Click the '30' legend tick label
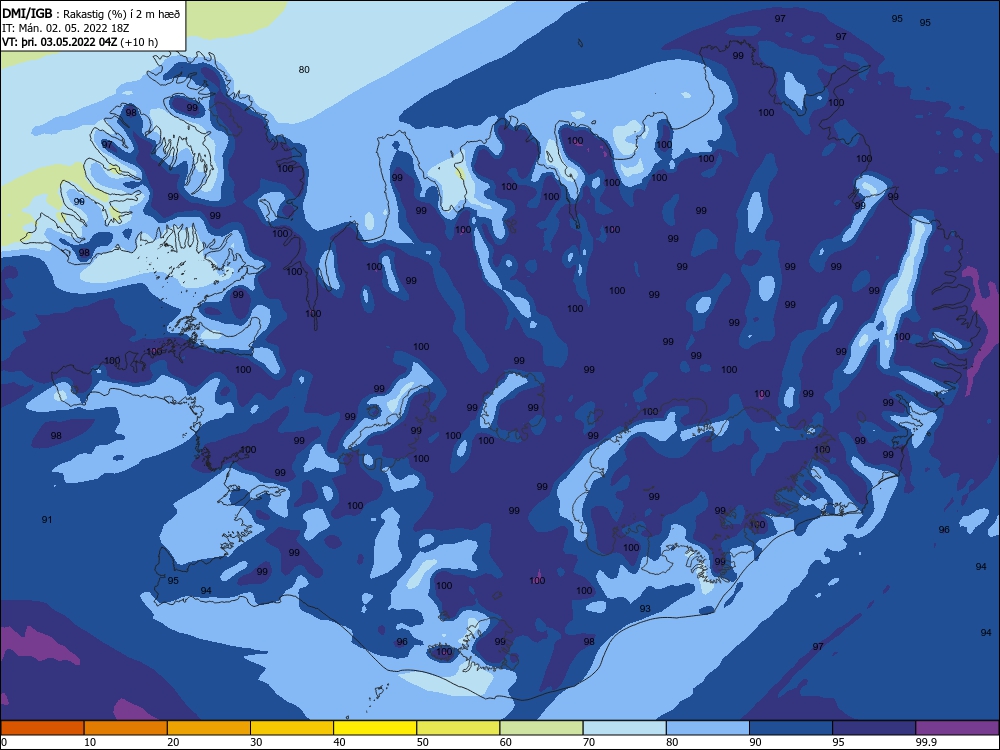This screenshot has width=1000, height=750. click(x=256, y=742)
